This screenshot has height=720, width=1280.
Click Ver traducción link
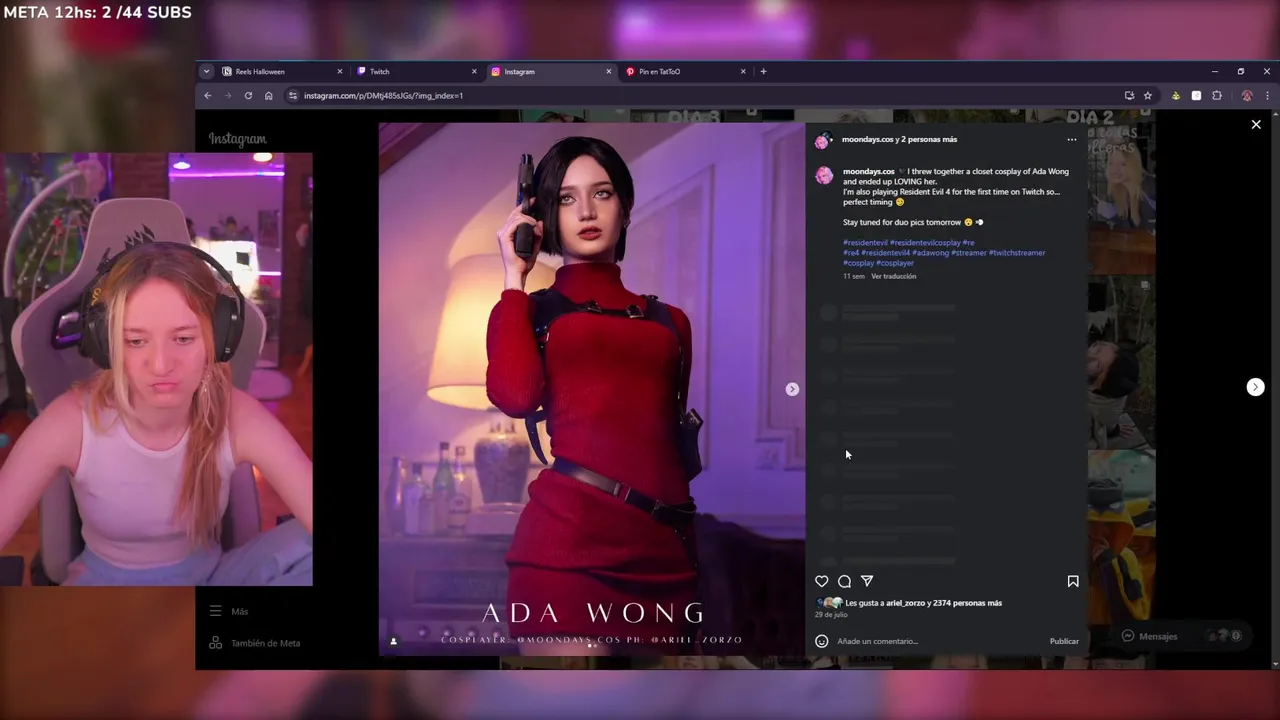pos(893,276)
